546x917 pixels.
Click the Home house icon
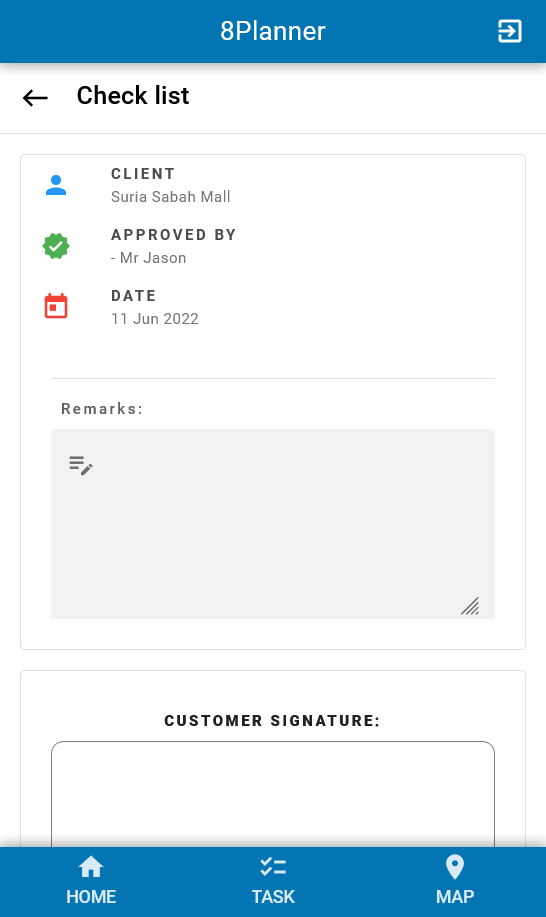coord(91,867)
